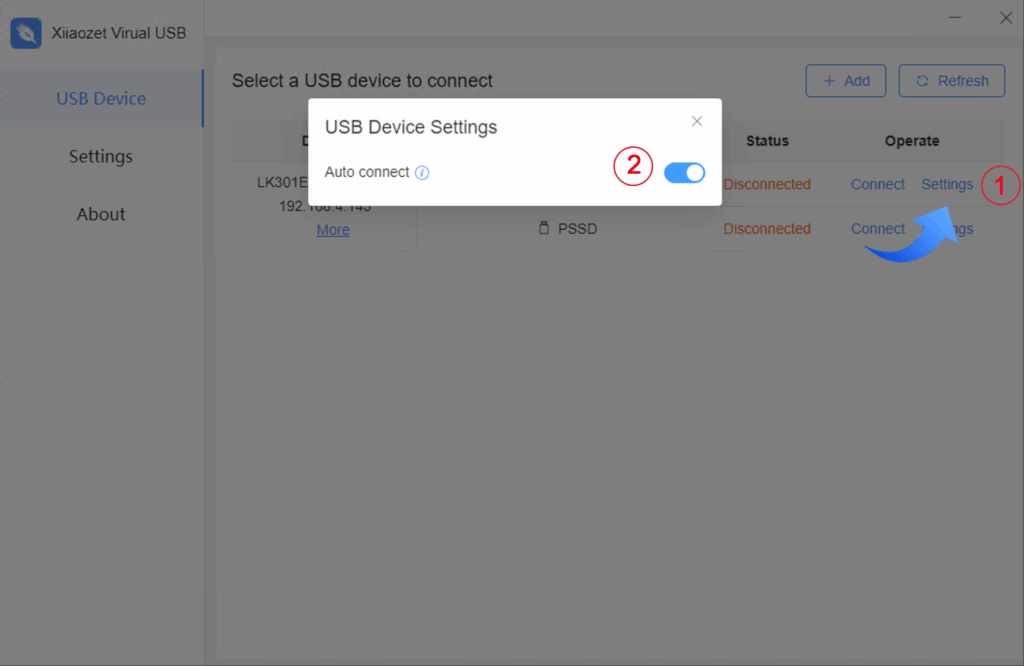This screenshot has width=1024, height=666.
Task: Click the USB drive icon next to PSSD
Action: pos(544,229)
